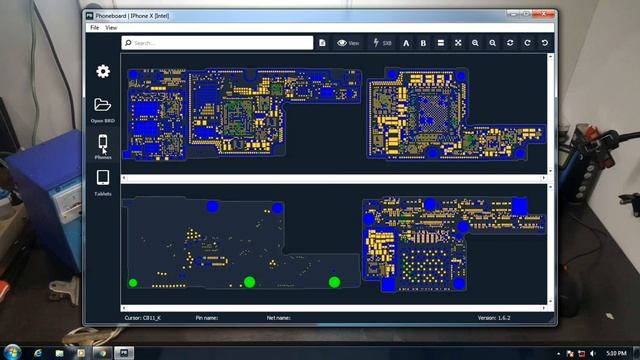
Task: Click the lightning bolt toolbar button
Action: point(382,43)
